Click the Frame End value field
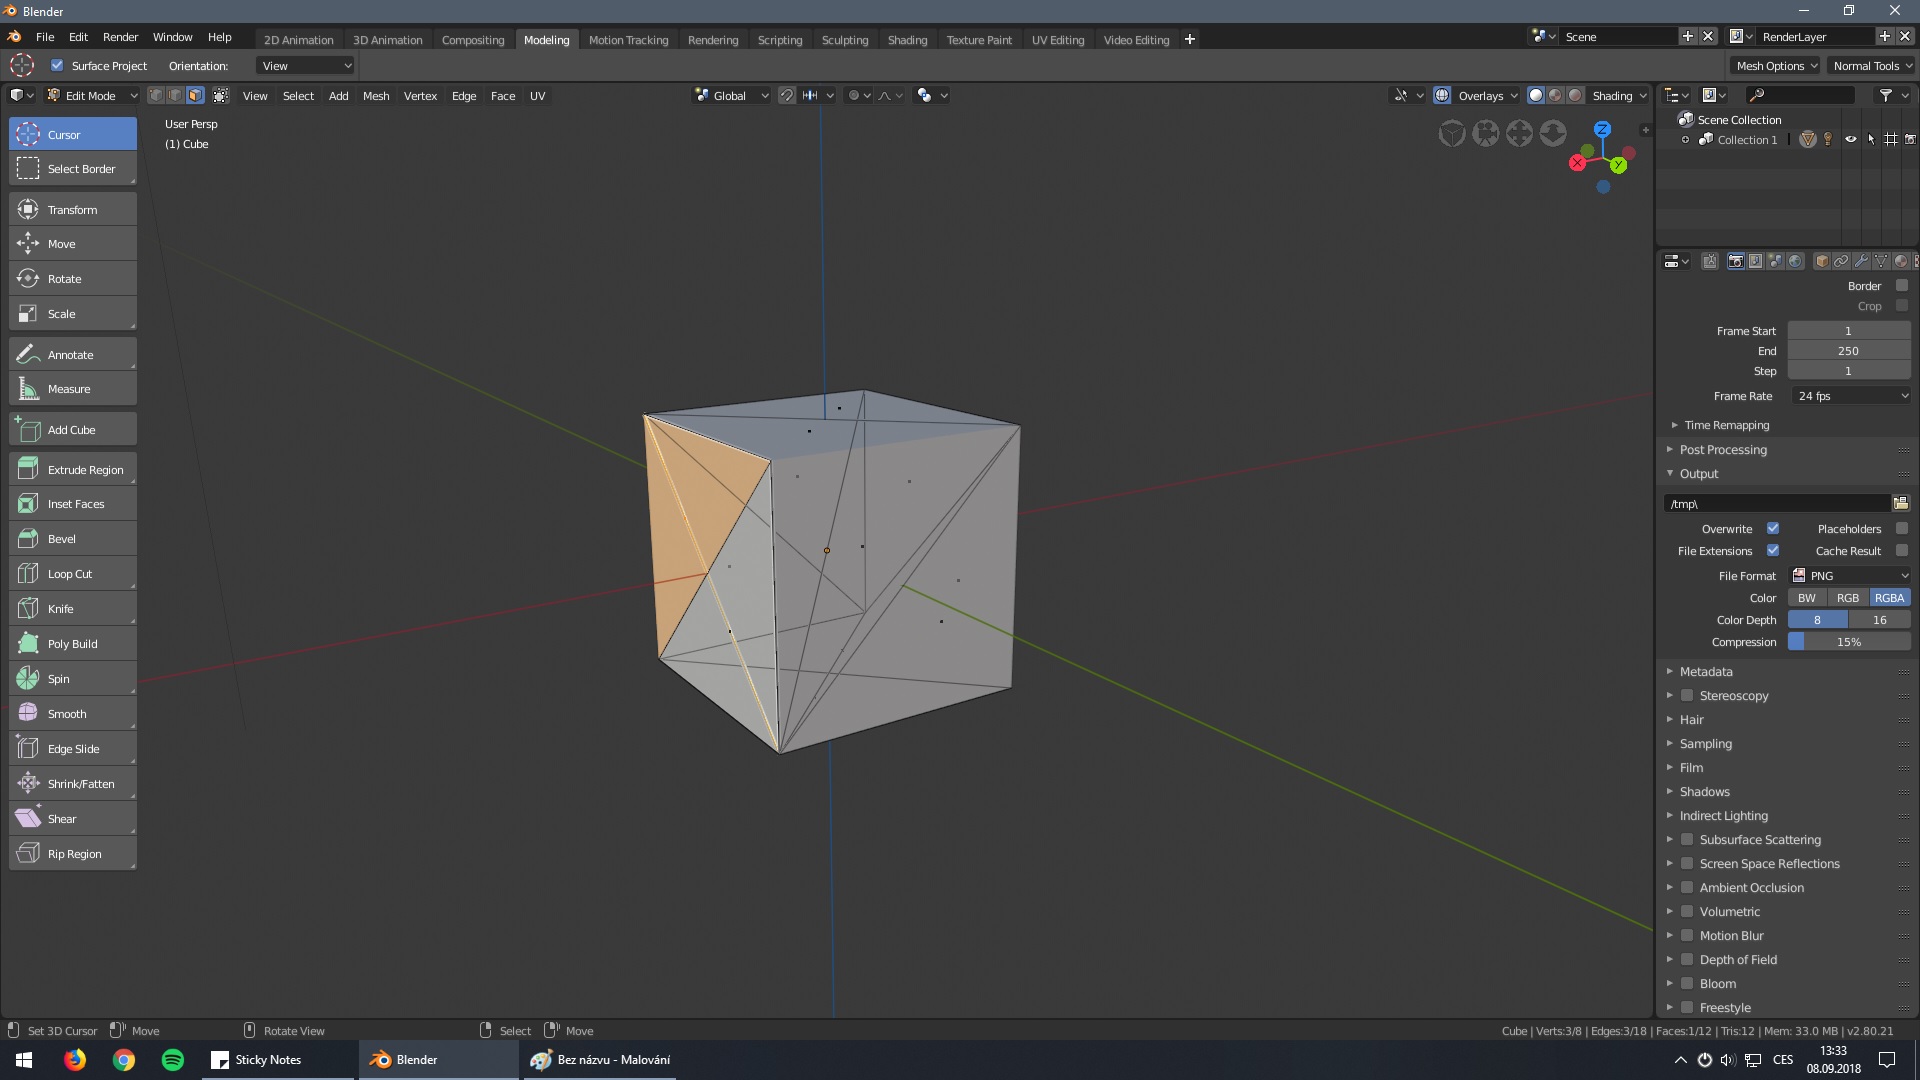1920x1080 pixels. point(1848,351)
